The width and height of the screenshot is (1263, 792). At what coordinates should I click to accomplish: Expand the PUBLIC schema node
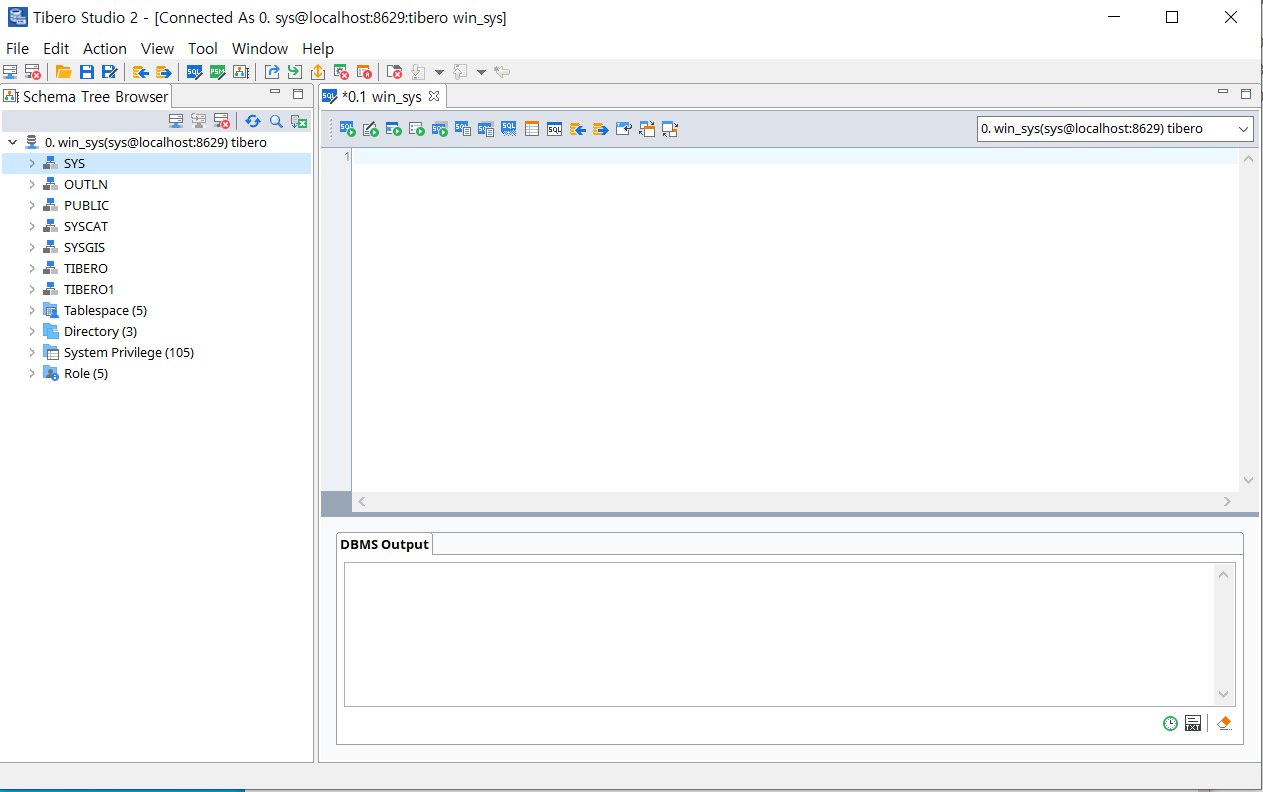pyautogui.click(x=32, y=205)
